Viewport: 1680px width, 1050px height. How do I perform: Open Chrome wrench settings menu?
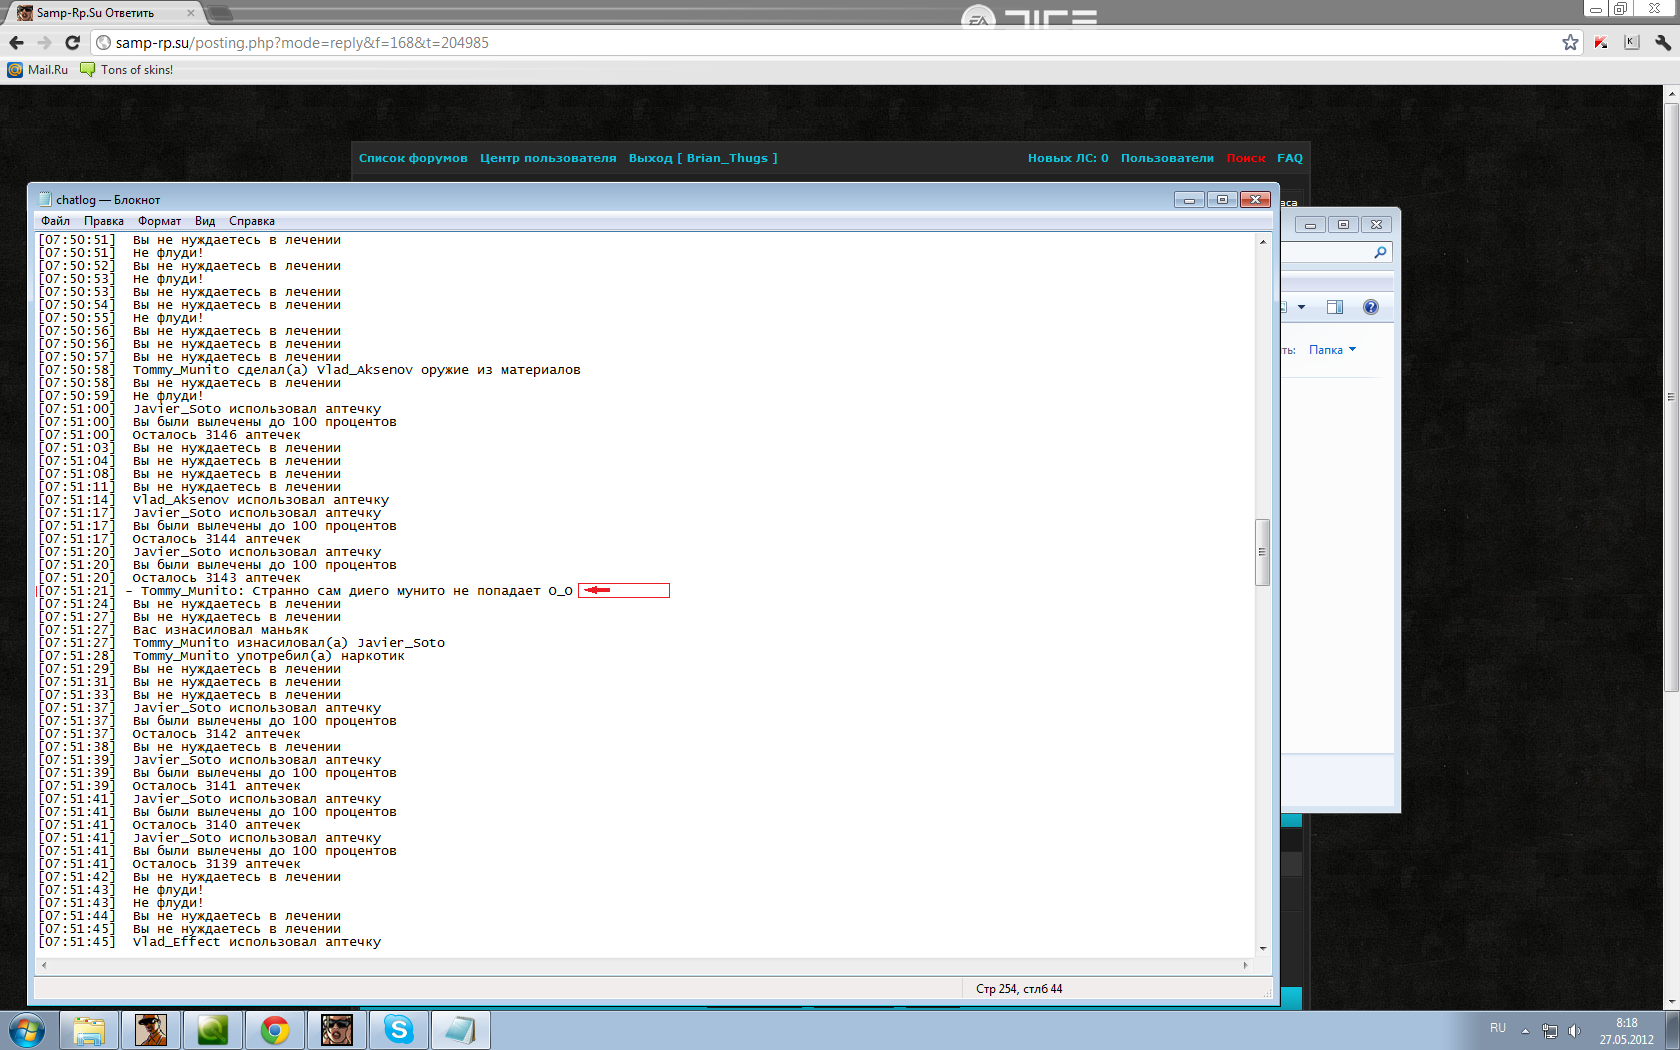tap(1663, 42)
